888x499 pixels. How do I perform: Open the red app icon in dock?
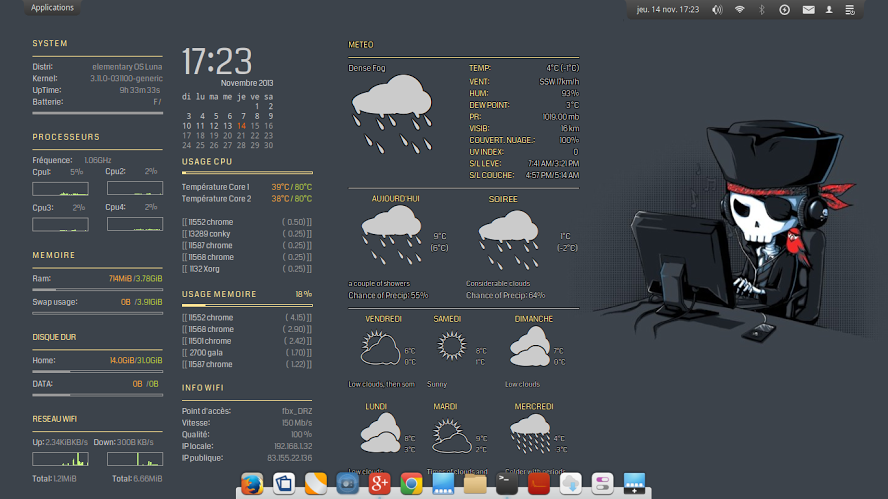(539, 484)
